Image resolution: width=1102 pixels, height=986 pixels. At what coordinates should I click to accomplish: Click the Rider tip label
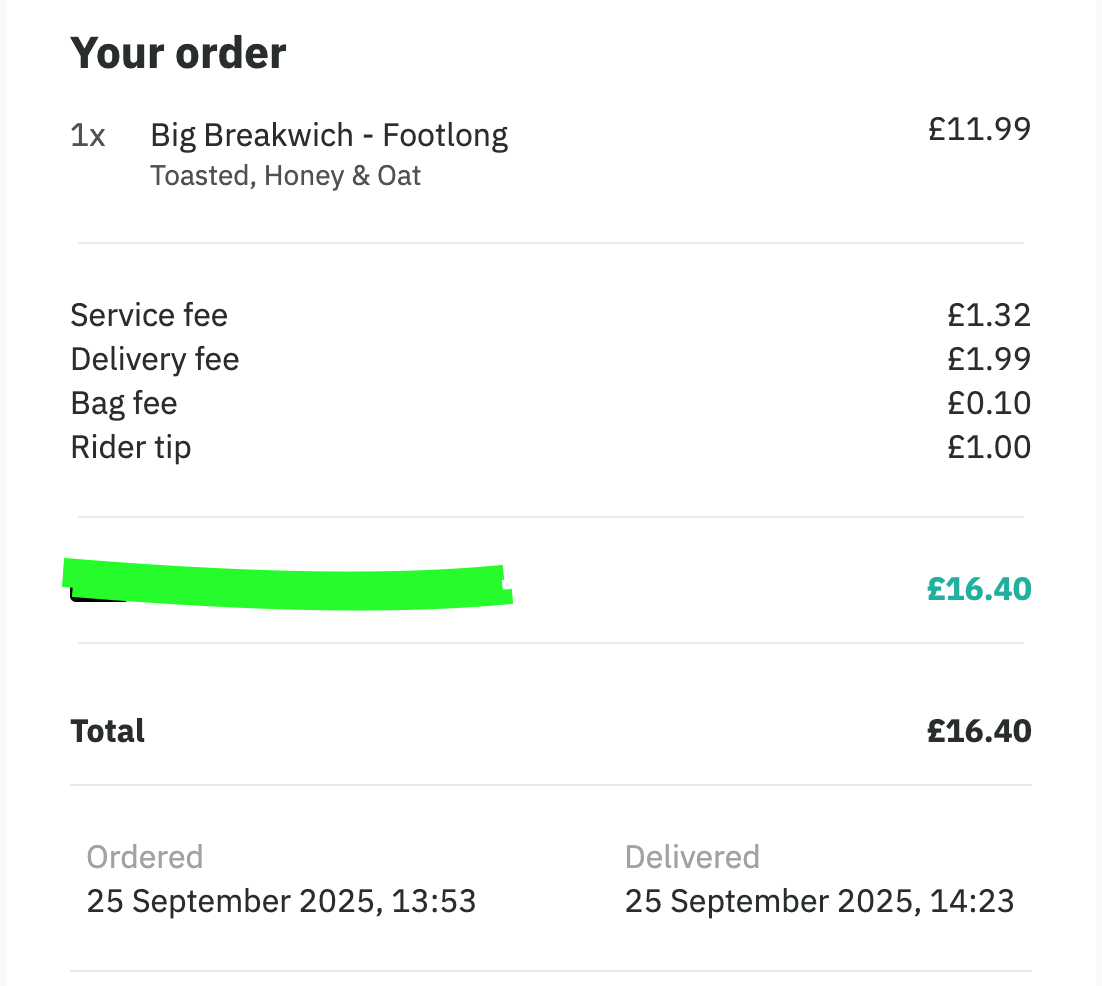pos(130,447)
